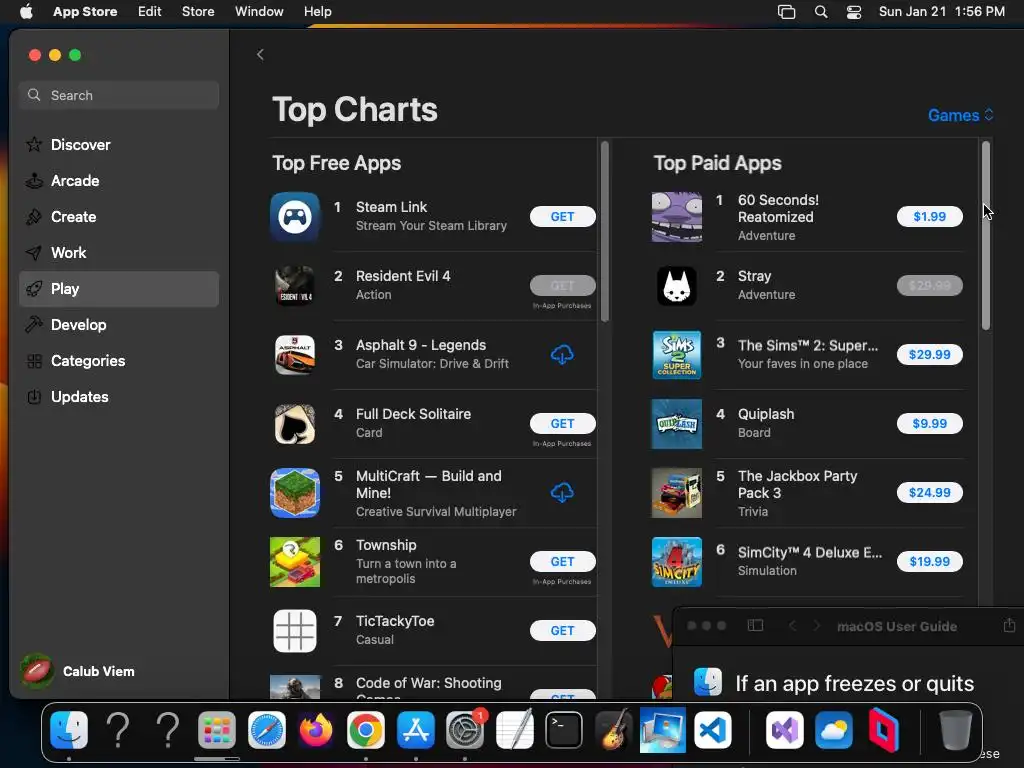Open the Work section

coord(119,253)
